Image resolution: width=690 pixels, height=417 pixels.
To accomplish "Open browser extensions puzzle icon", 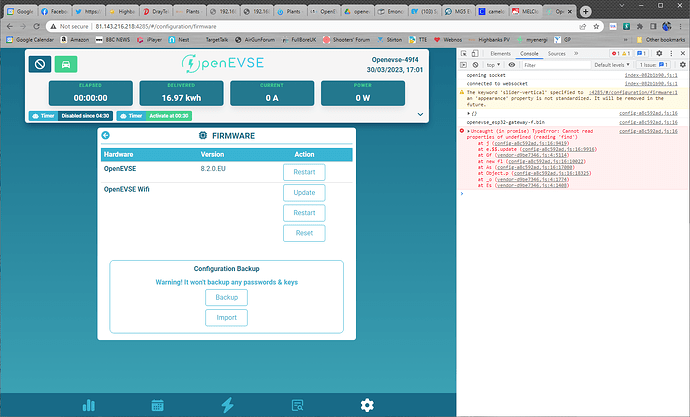I will (x=640, y=26).
